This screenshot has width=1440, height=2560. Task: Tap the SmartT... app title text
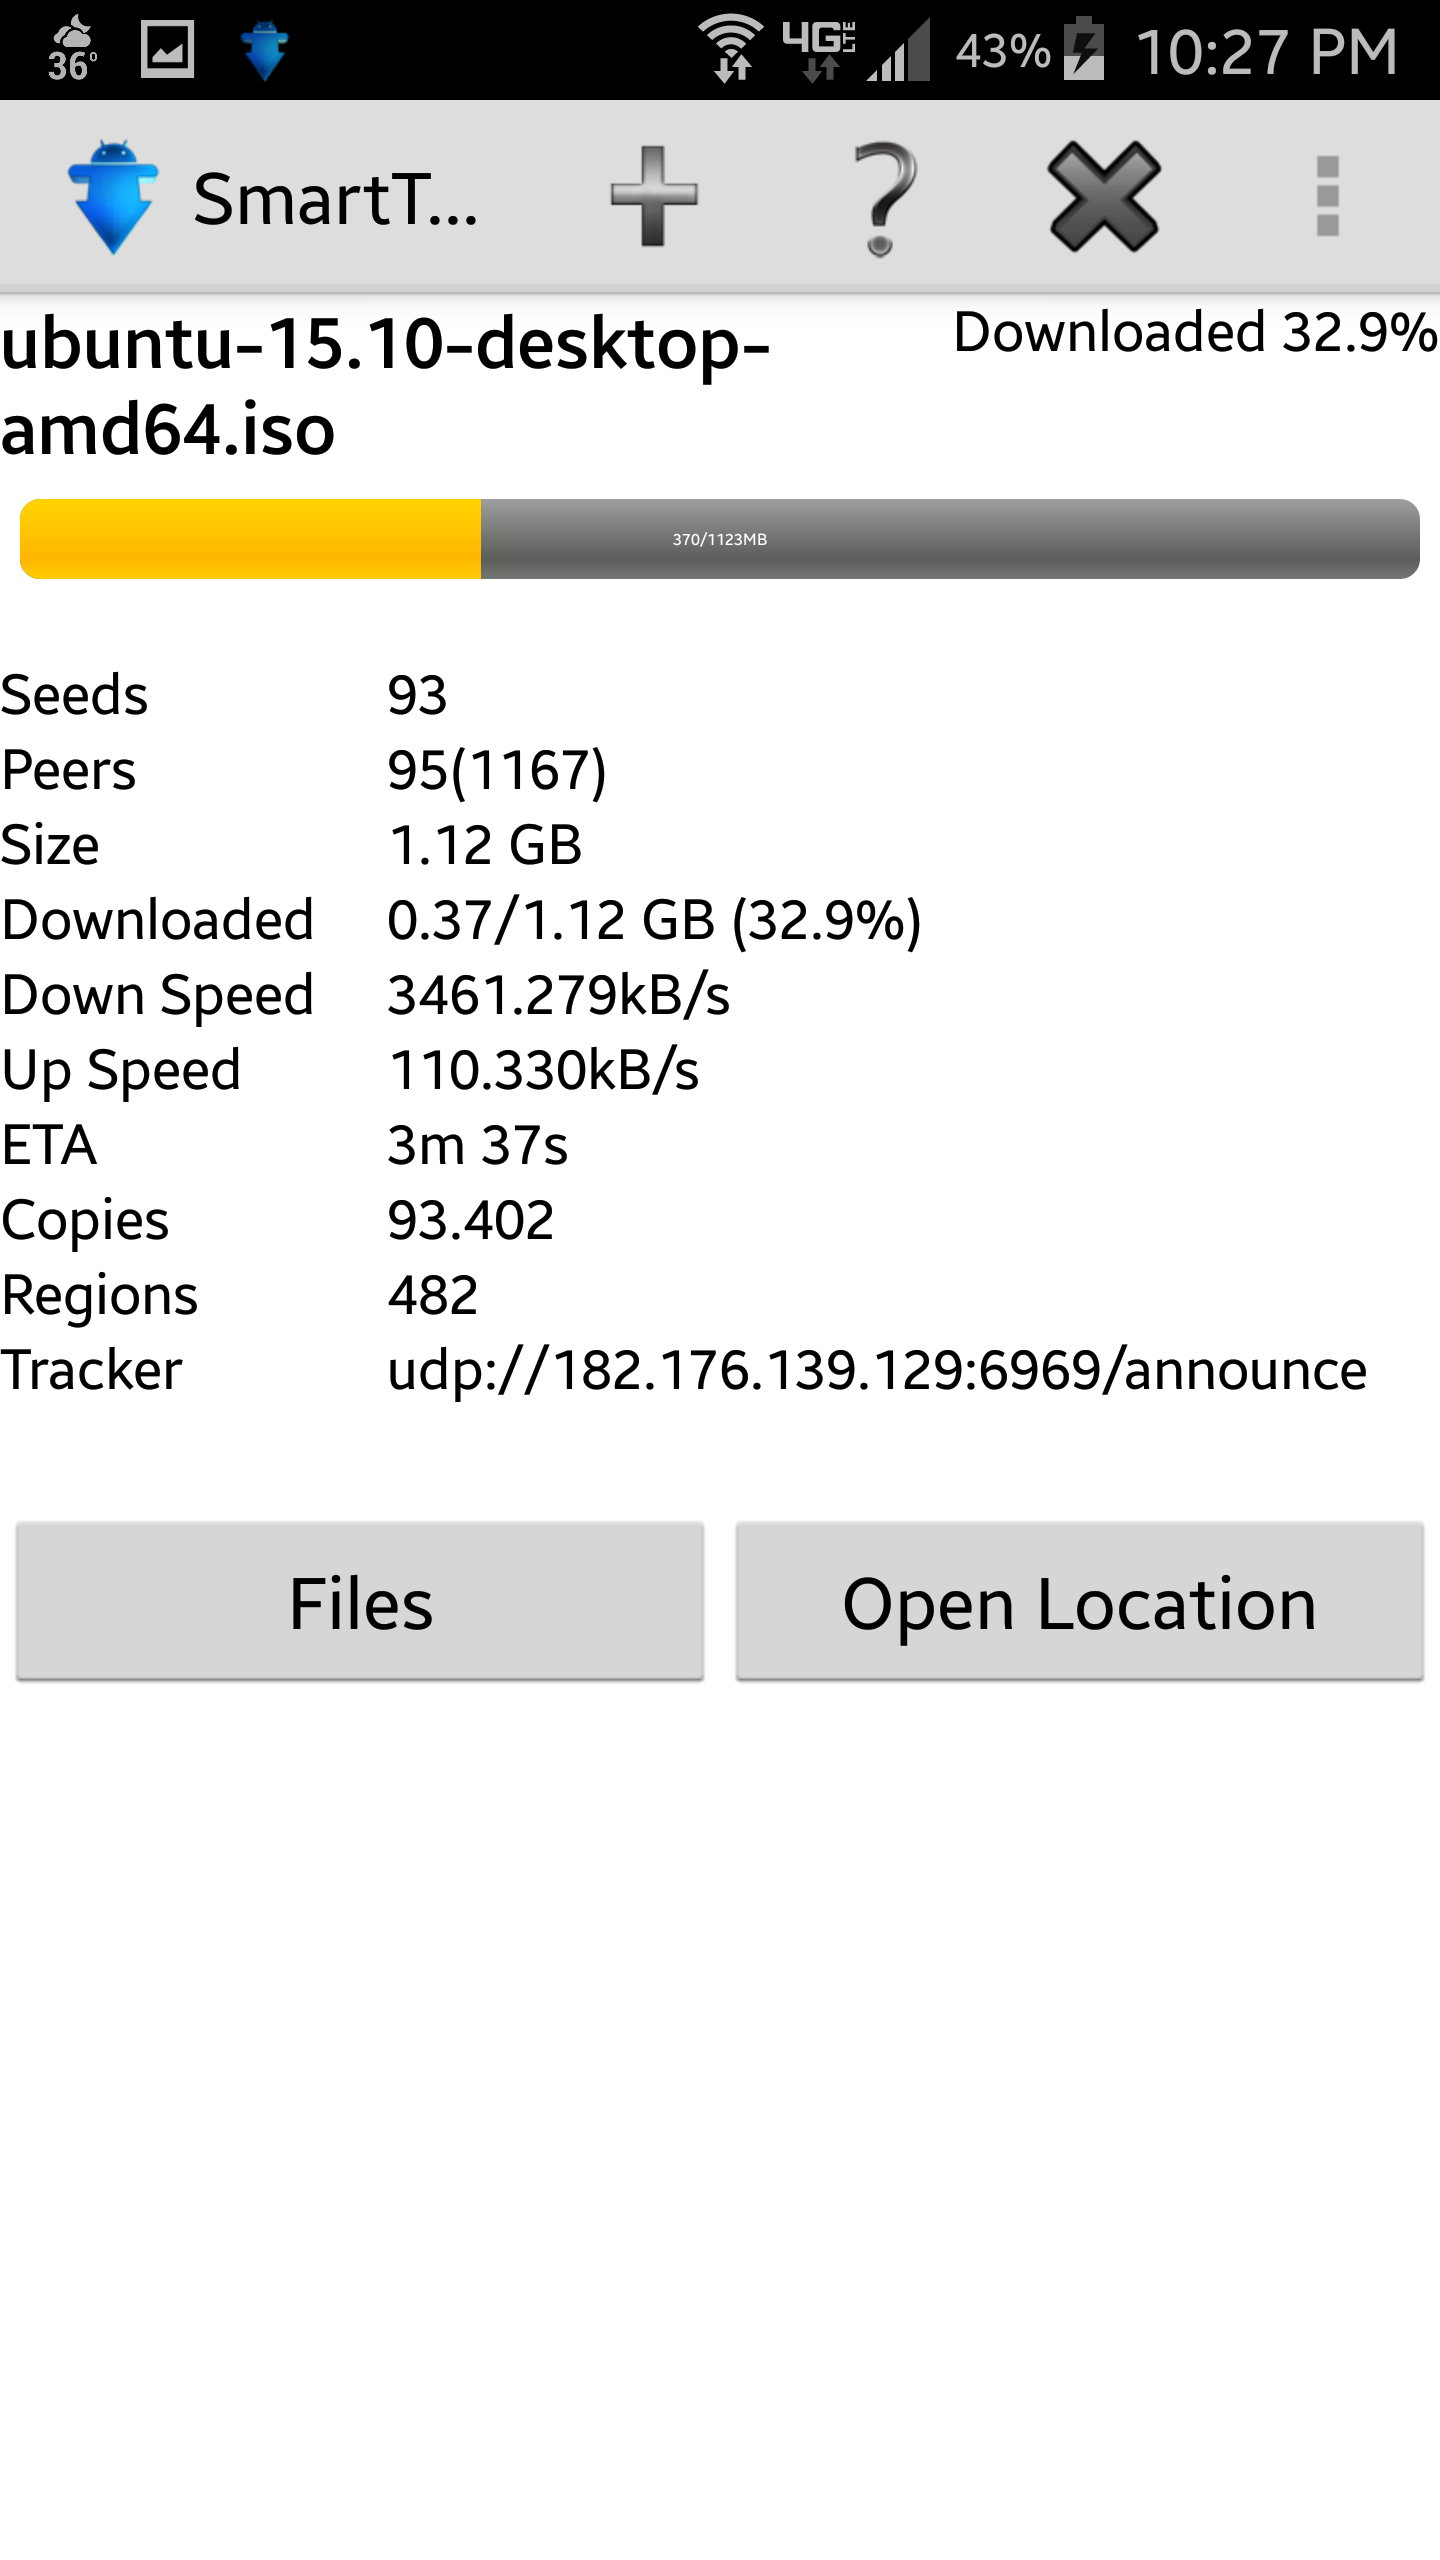[336, 199]
